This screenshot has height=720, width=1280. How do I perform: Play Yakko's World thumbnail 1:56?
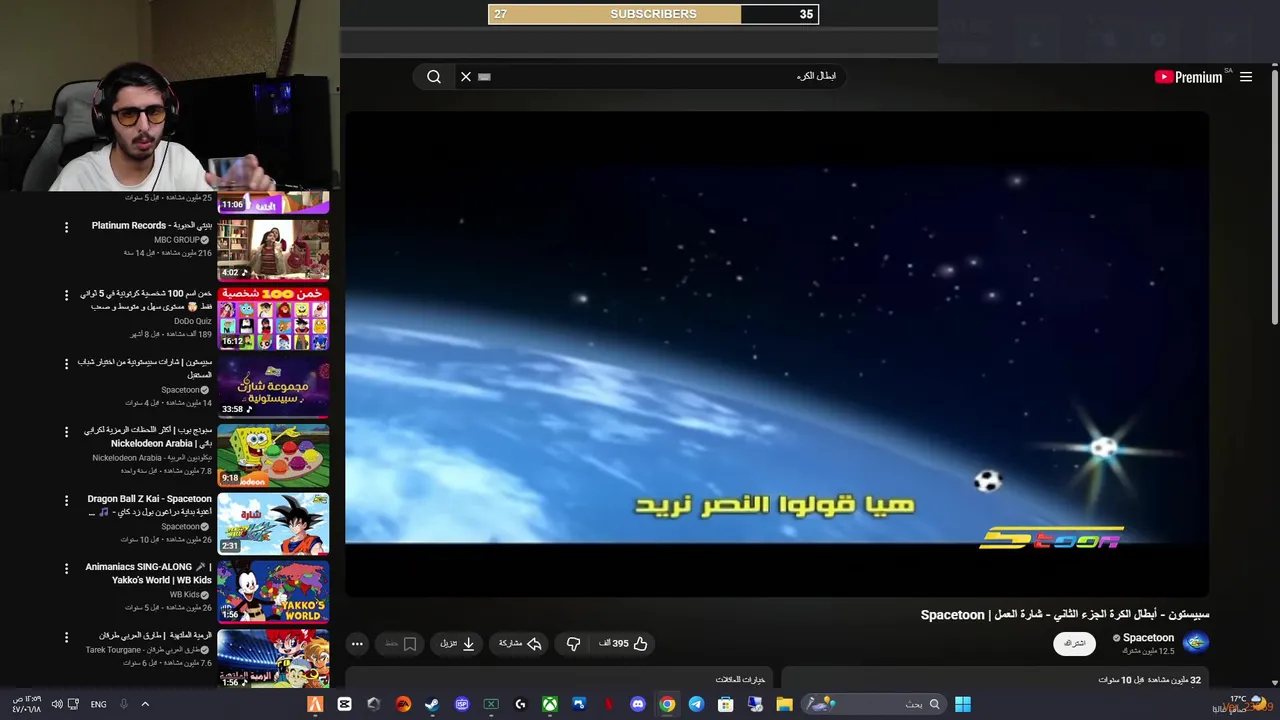click(x=273, y=591)
